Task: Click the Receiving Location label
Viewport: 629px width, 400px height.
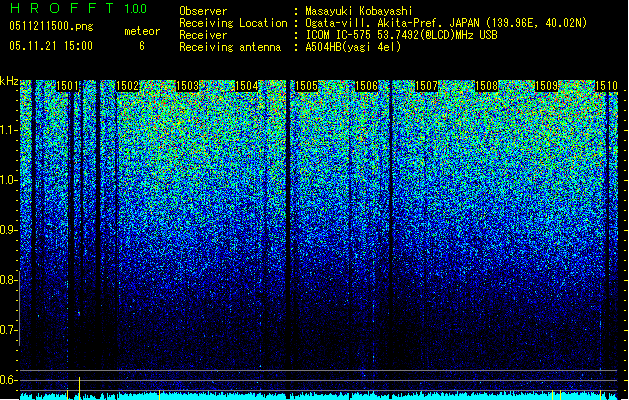Action: (233, 23)
